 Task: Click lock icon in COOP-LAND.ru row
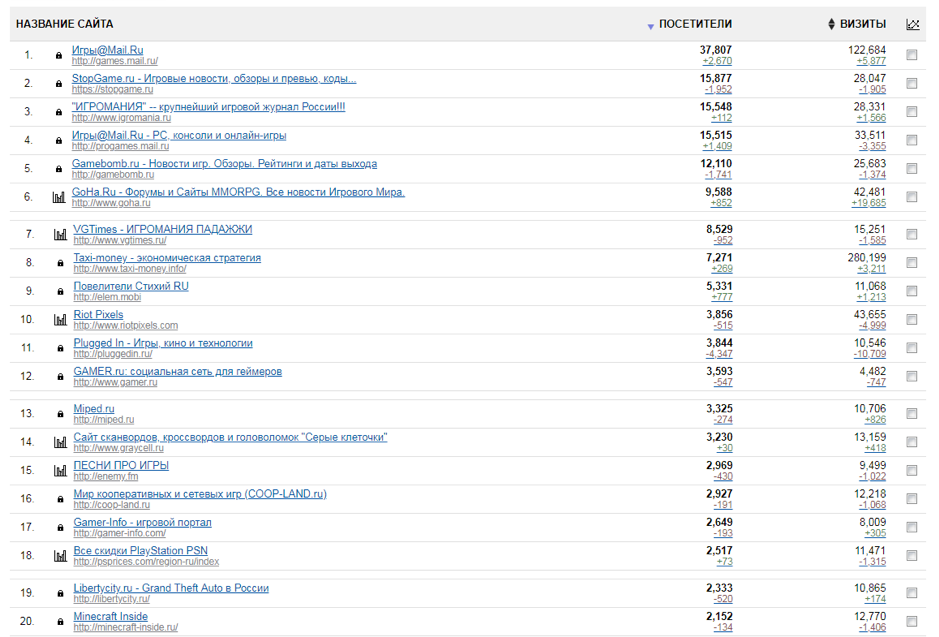(60, 499)
